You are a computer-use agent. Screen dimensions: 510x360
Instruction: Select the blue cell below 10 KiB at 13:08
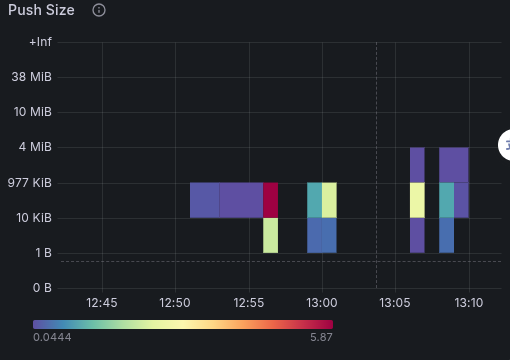click(x=447, y=235)
